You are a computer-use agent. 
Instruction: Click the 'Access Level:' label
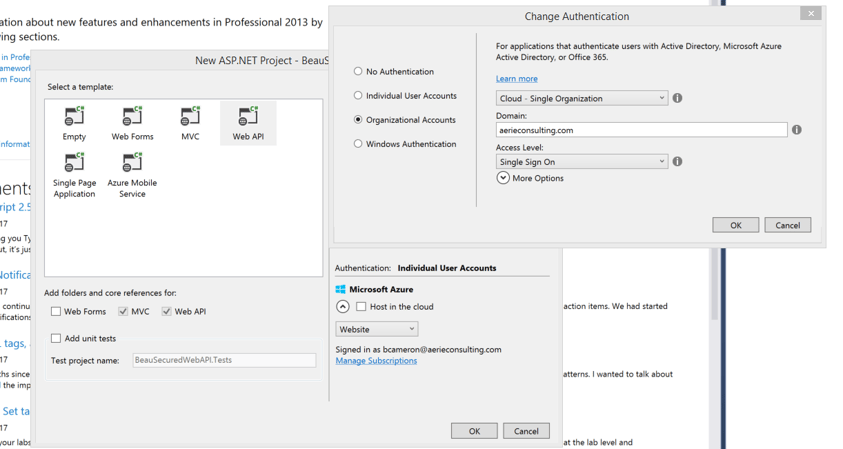point(519,147)
